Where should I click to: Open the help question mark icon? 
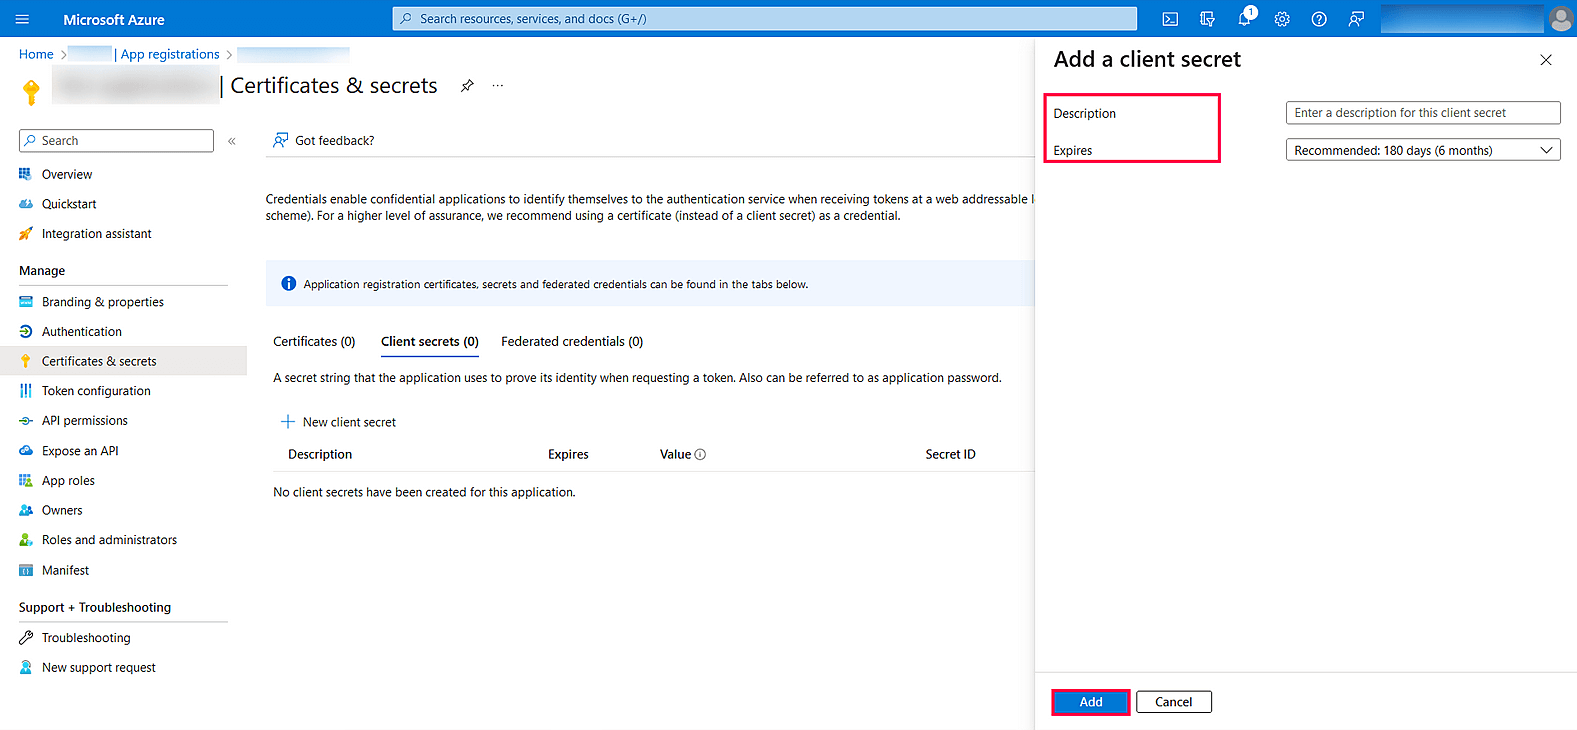(1319, 19)
